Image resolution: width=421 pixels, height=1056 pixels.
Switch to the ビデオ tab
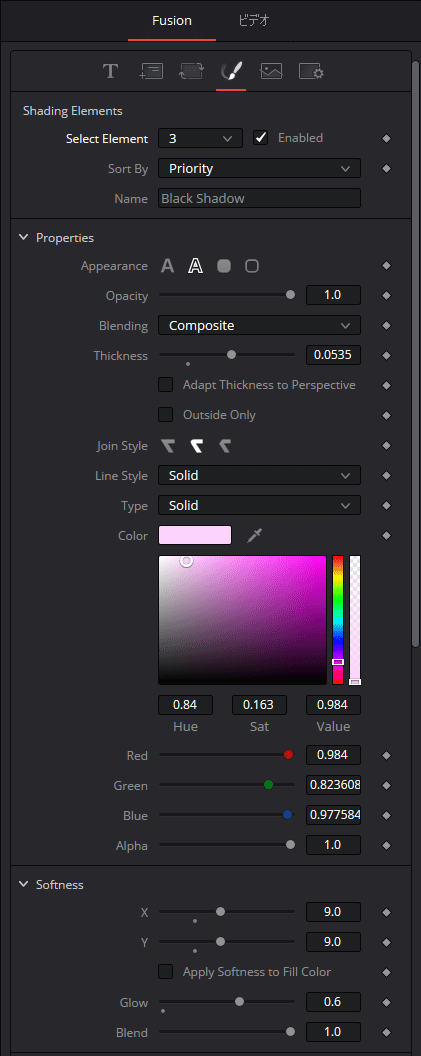point(254,21)
